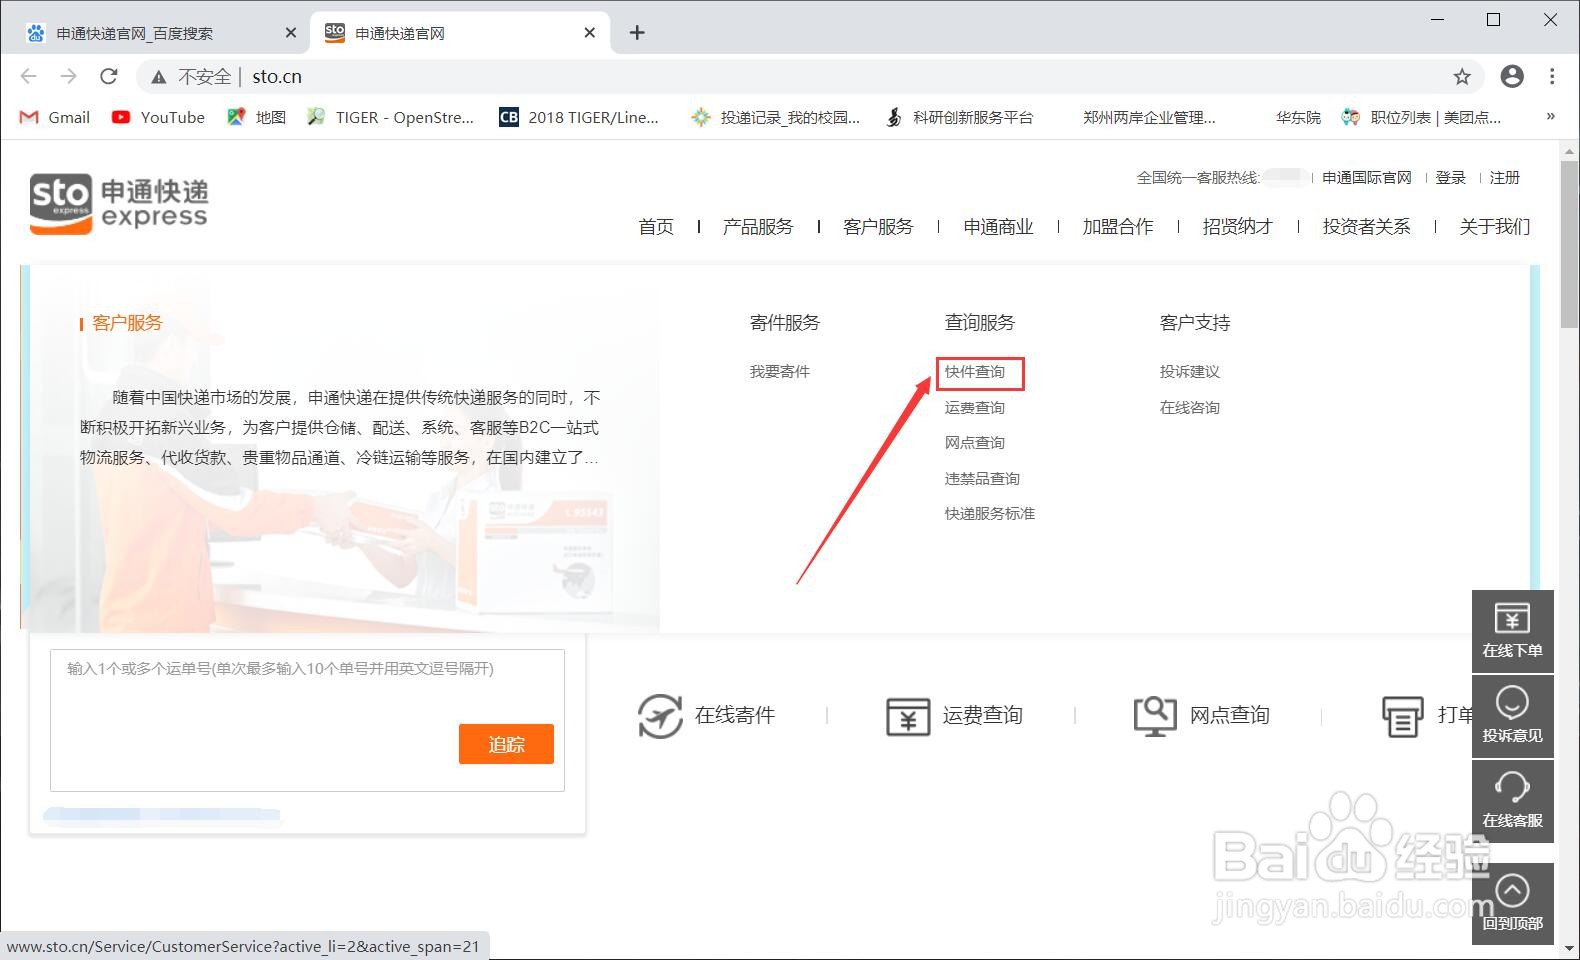Open 华东院 bookmark
The width and height of the screenshot is (1580, 960).
(1298, 117)
